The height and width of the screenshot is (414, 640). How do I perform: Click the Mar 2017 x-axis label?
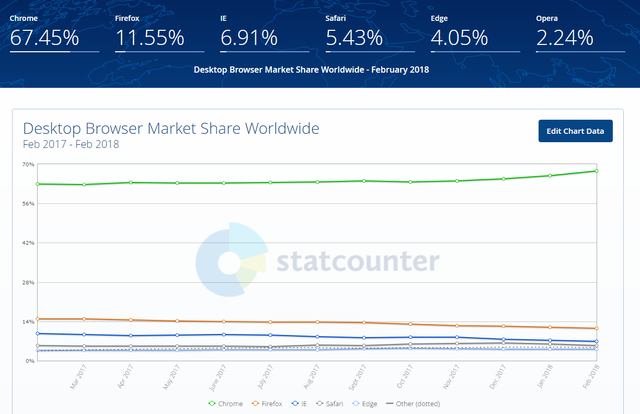78,377
